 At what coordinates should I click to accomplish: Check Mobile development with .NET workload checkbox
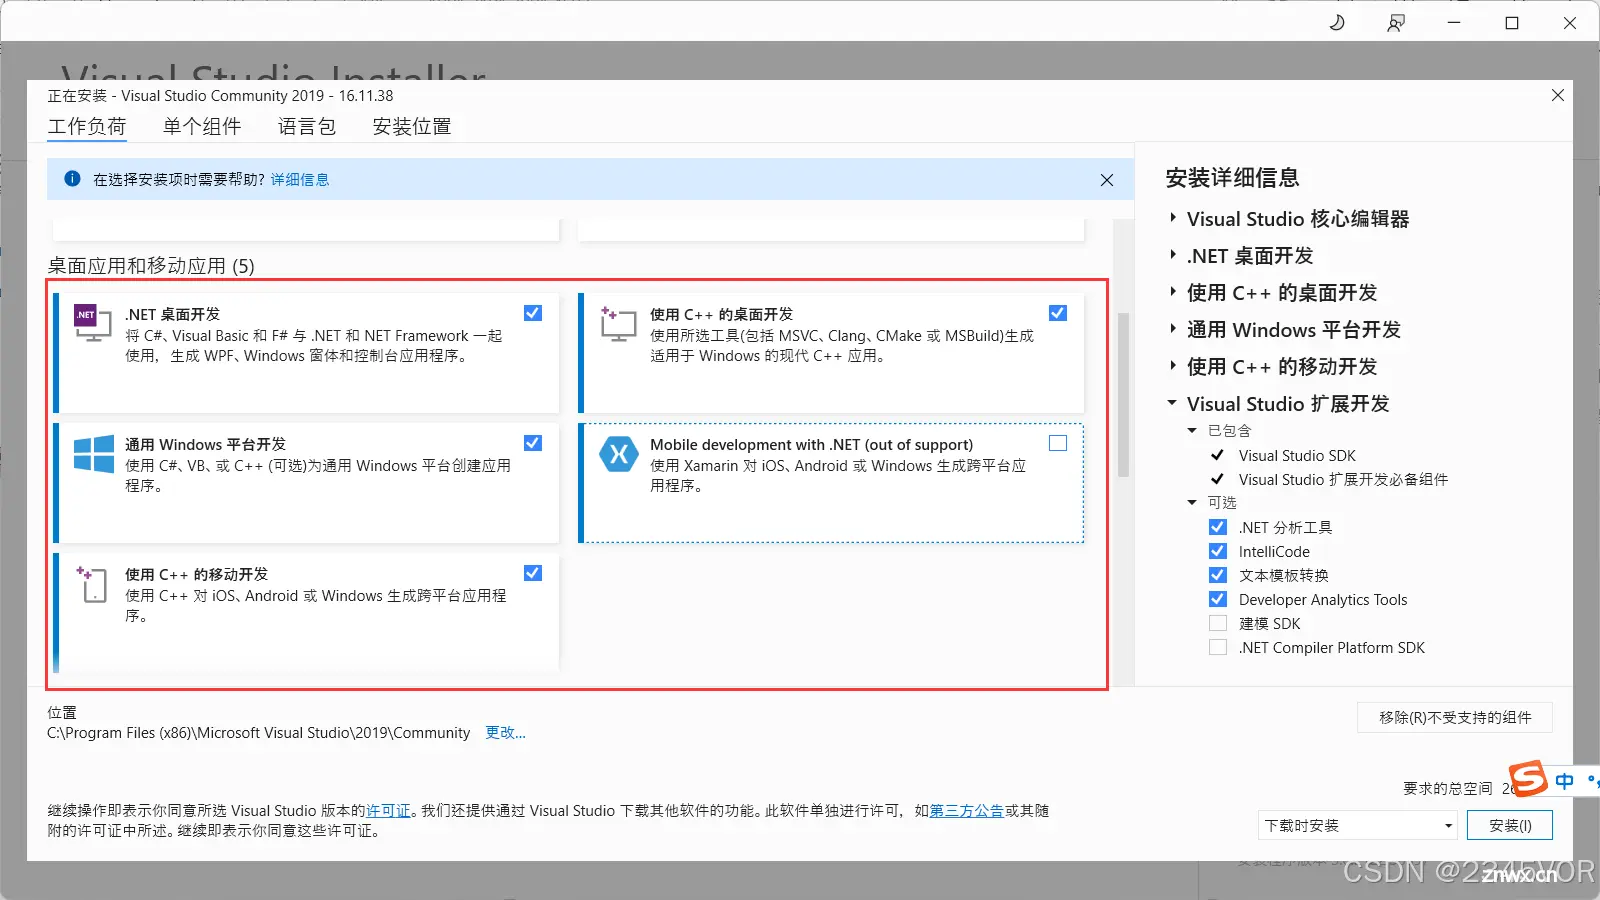[x=1058, y=443]
